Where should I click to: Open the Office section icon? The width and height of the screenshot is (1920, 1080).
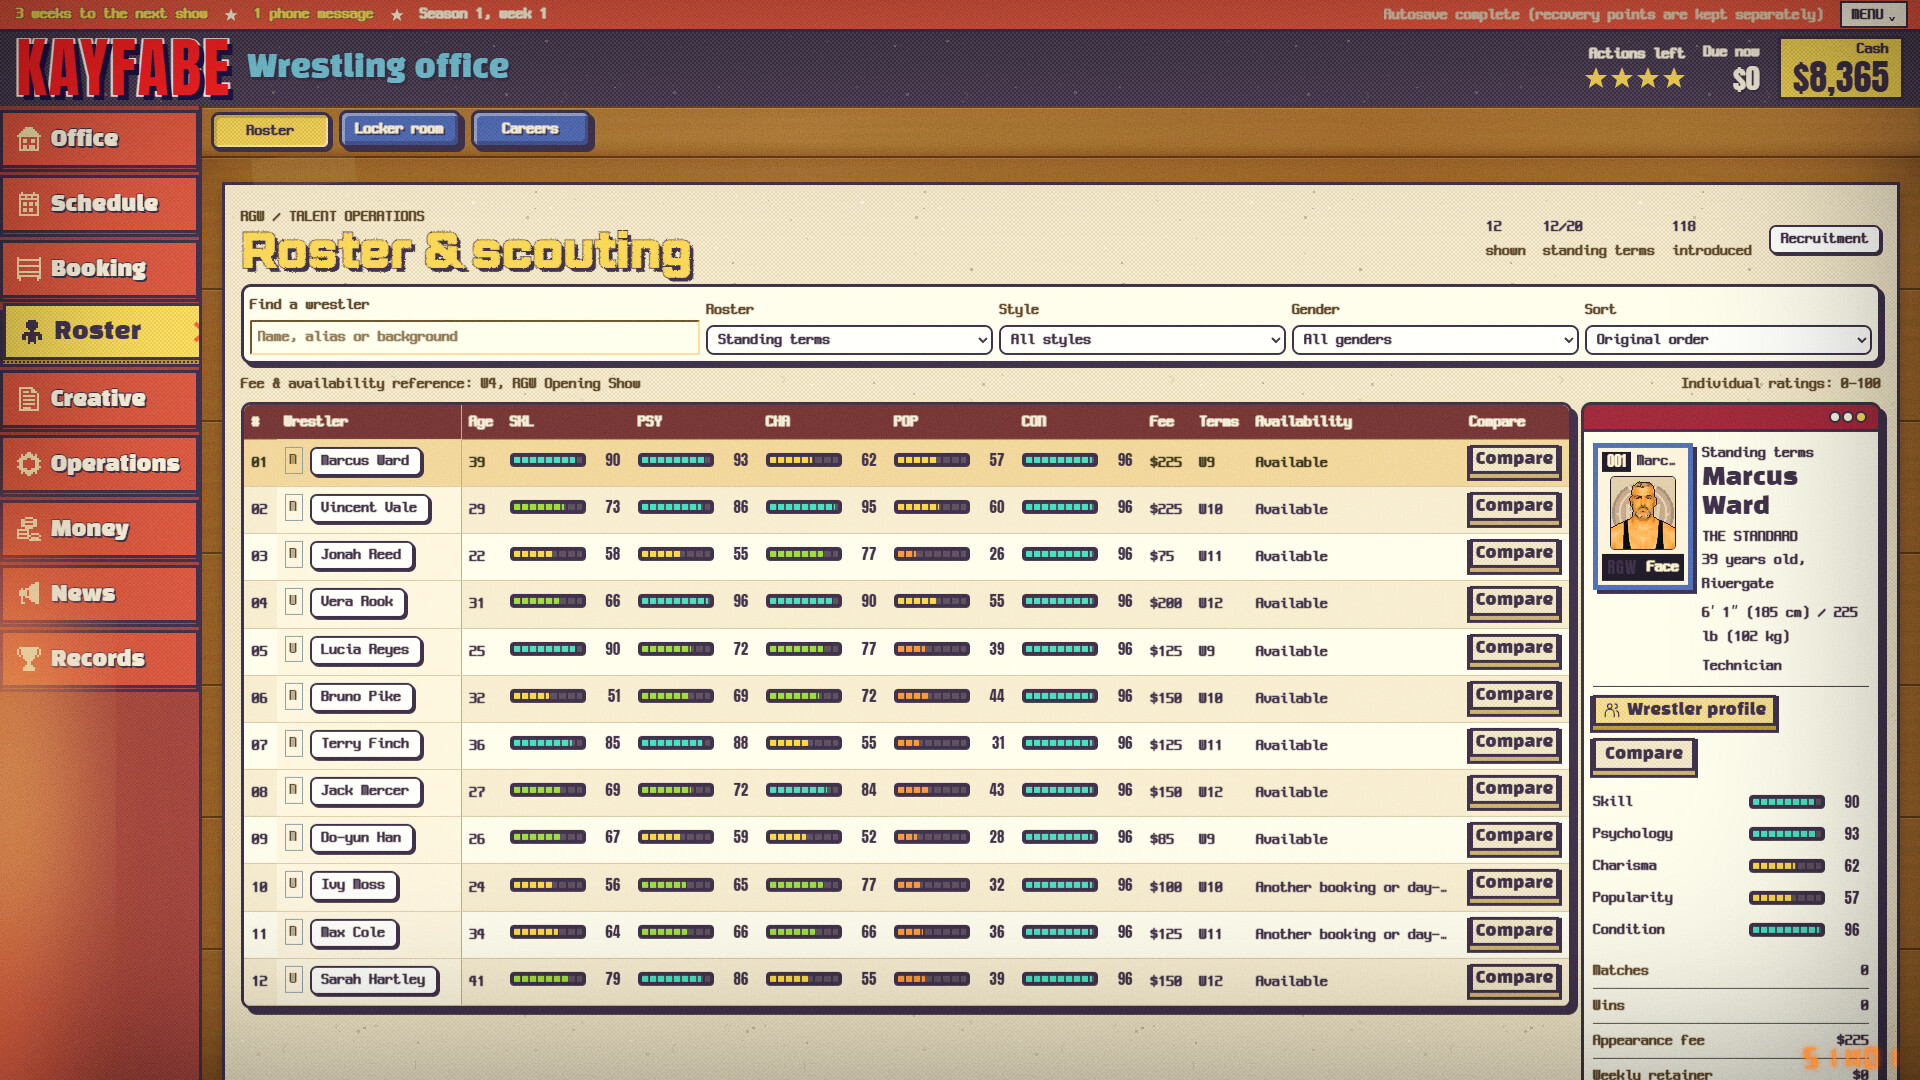tap(29, 139)
